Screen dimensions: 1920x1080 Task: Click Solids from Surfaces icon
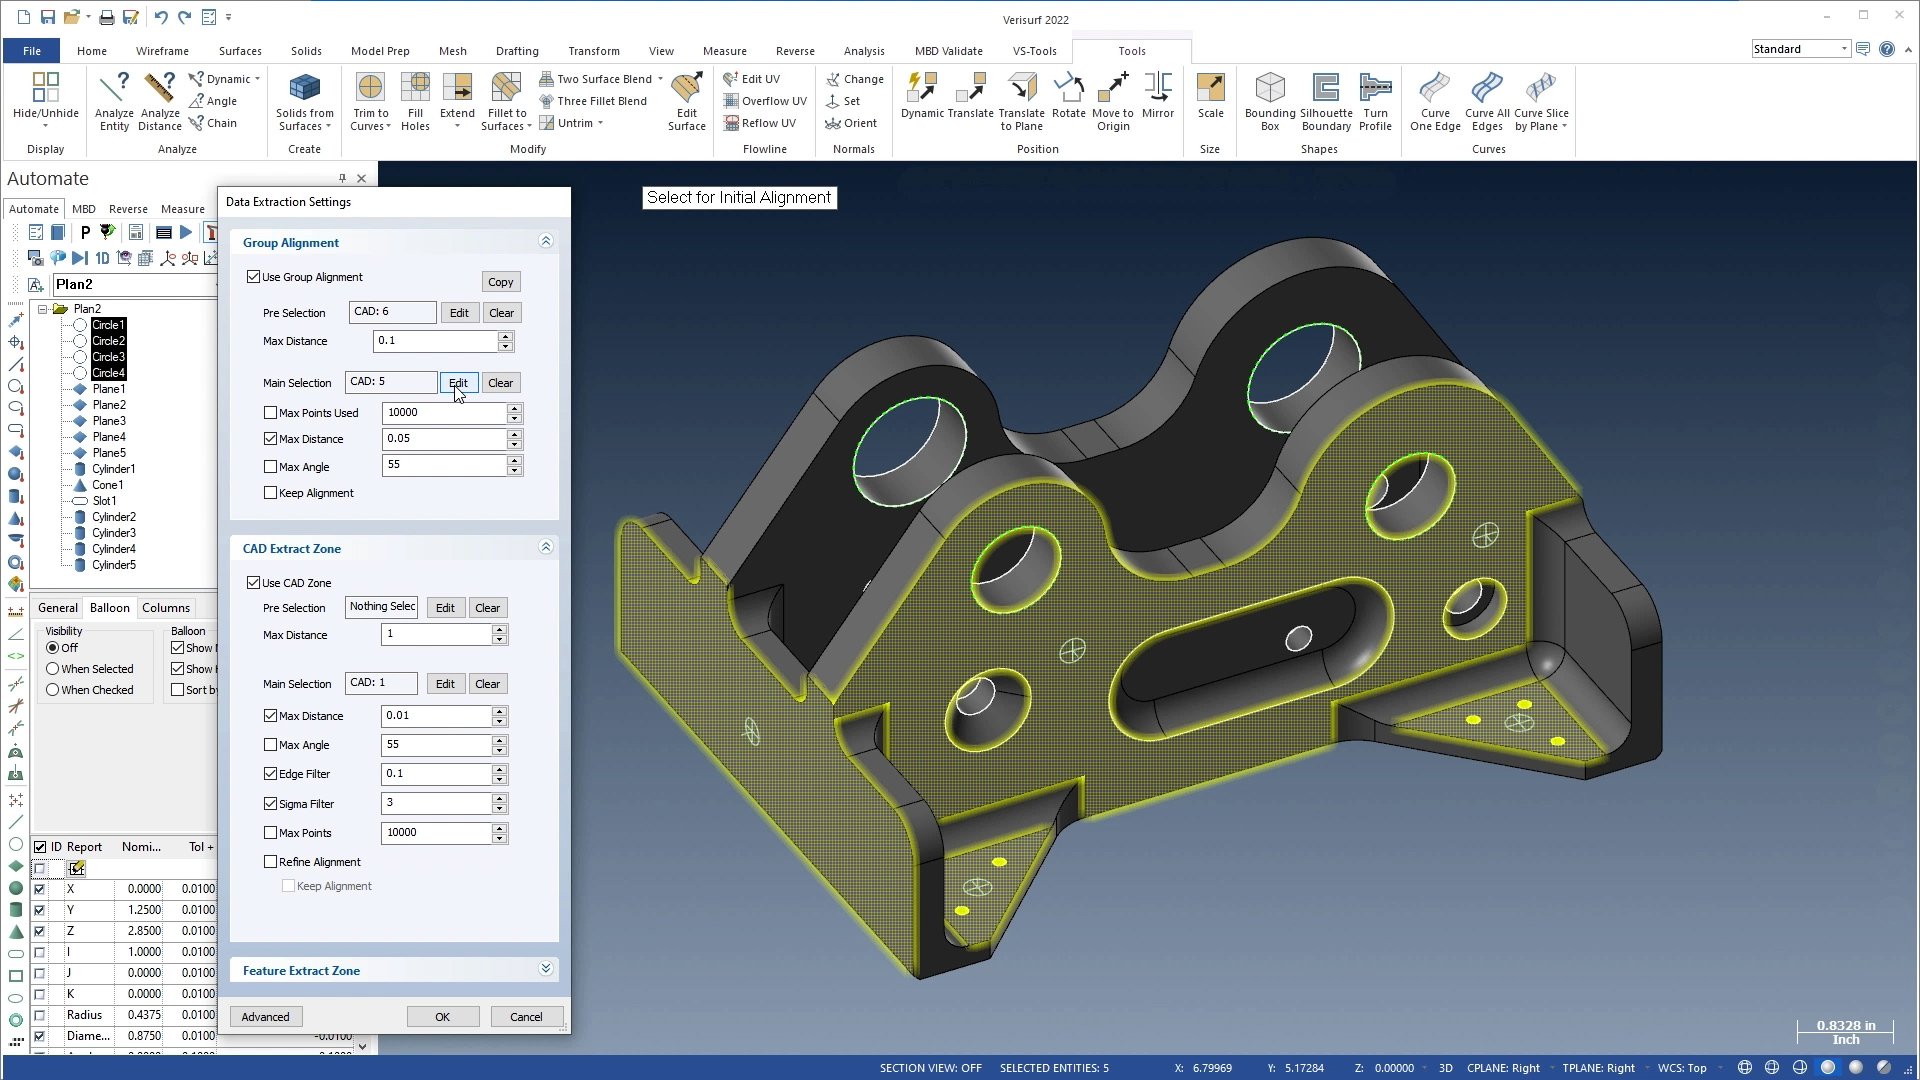305,100
